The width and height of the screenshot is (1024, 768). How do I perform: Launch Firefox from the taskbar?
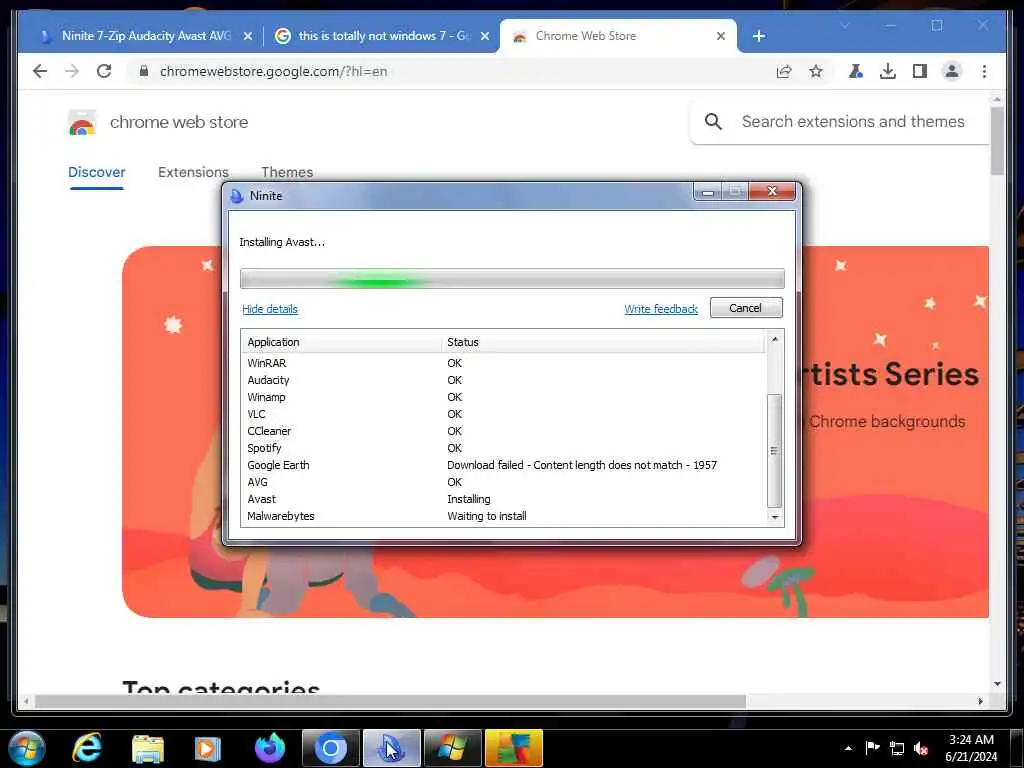(x=269, y=748)
